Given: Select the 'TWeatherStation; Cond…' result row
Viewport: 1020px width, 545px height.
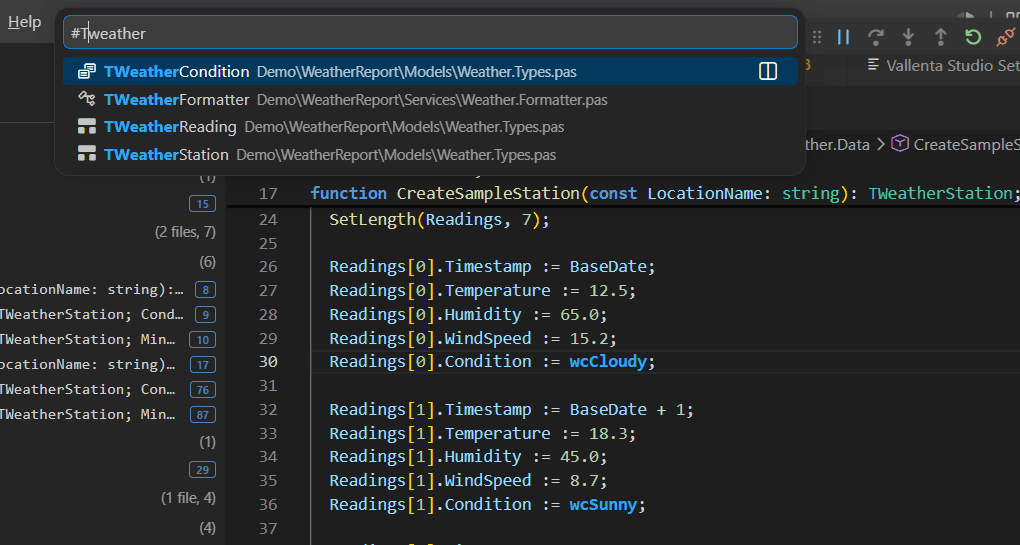Looking at the screenshot, I should 108,314.
